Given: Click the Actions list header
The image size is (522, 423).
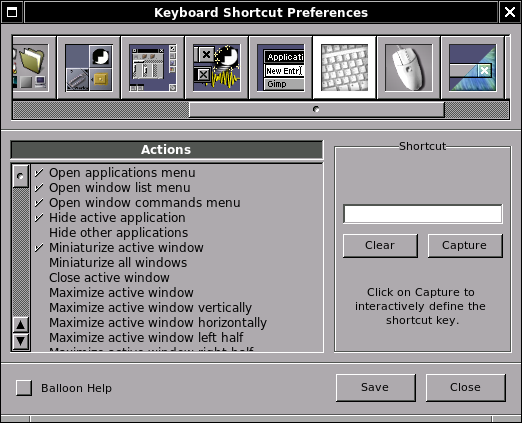Looking at the screenshot, I should coord(167,150).
